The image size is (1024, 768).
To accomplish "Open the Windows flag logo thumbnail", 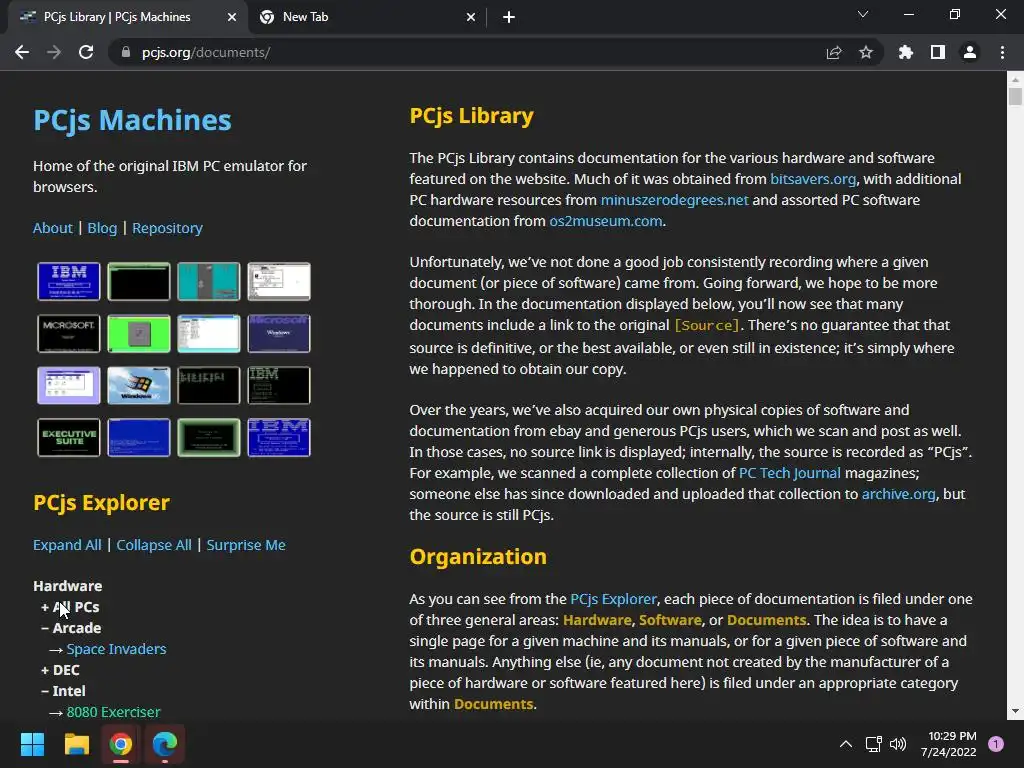I will click(138, 385).
